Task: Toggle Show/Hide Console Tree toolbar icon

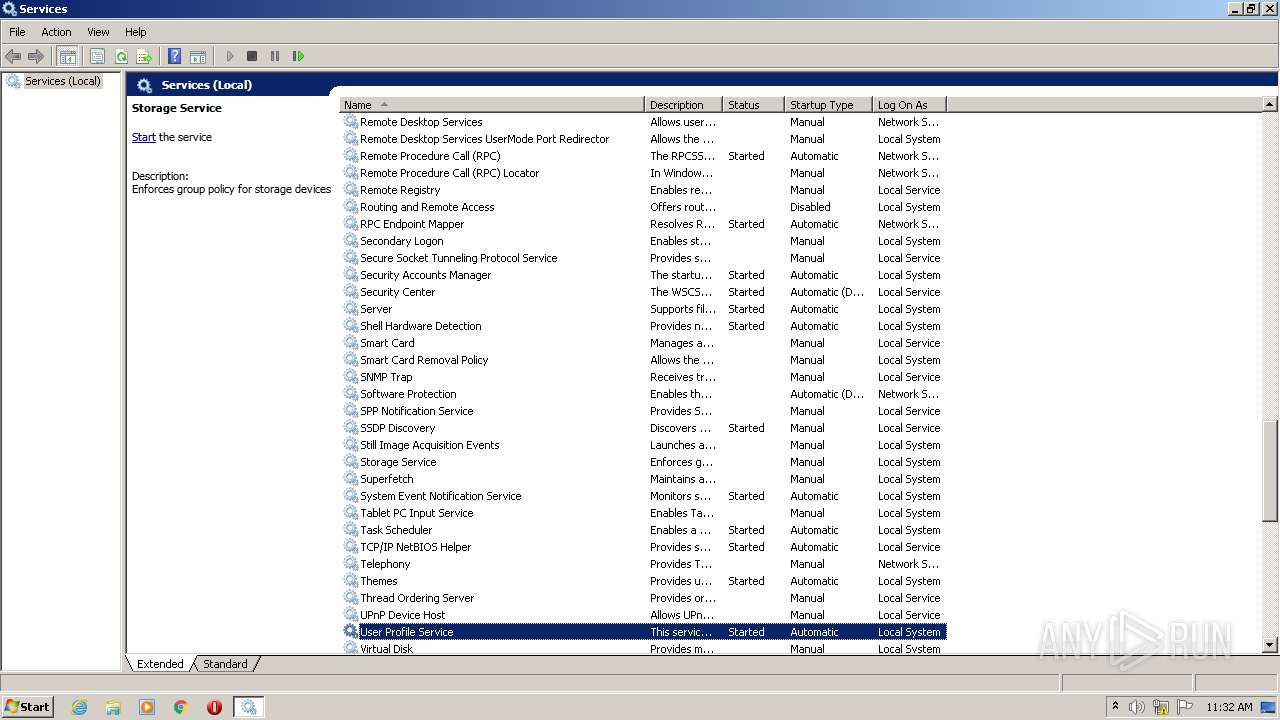Action: point(67,56)
